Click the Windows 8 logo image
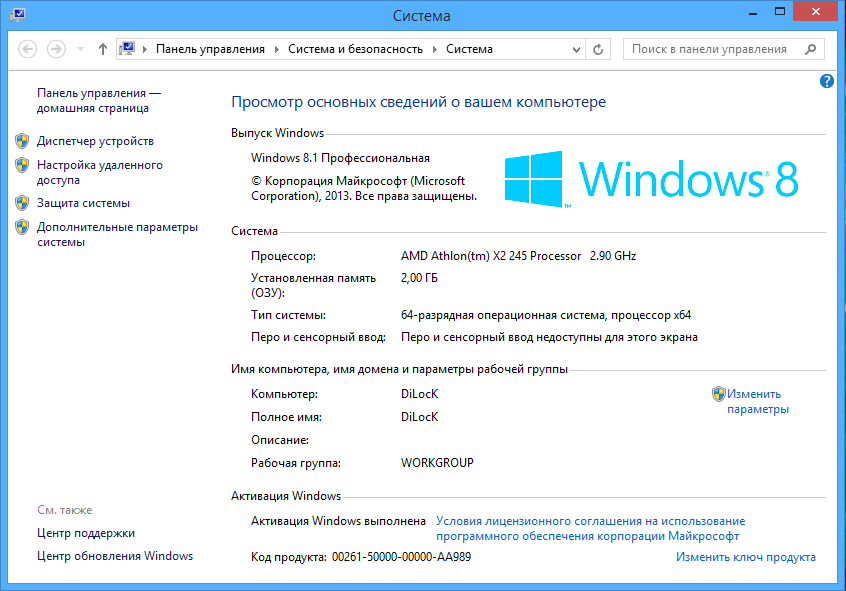This screenshot has width=846, height=591. click(x=651, y=179)
